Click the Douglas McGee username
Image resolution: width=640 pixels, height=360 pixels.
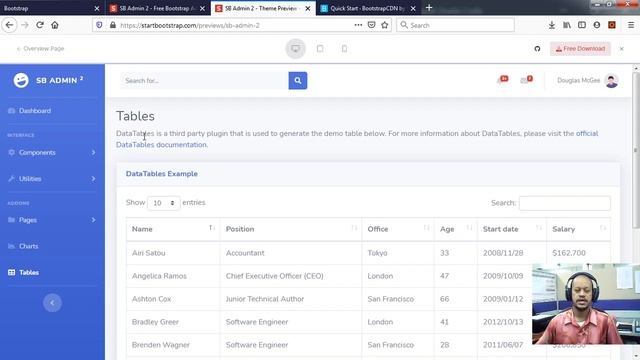pos(578,80)
